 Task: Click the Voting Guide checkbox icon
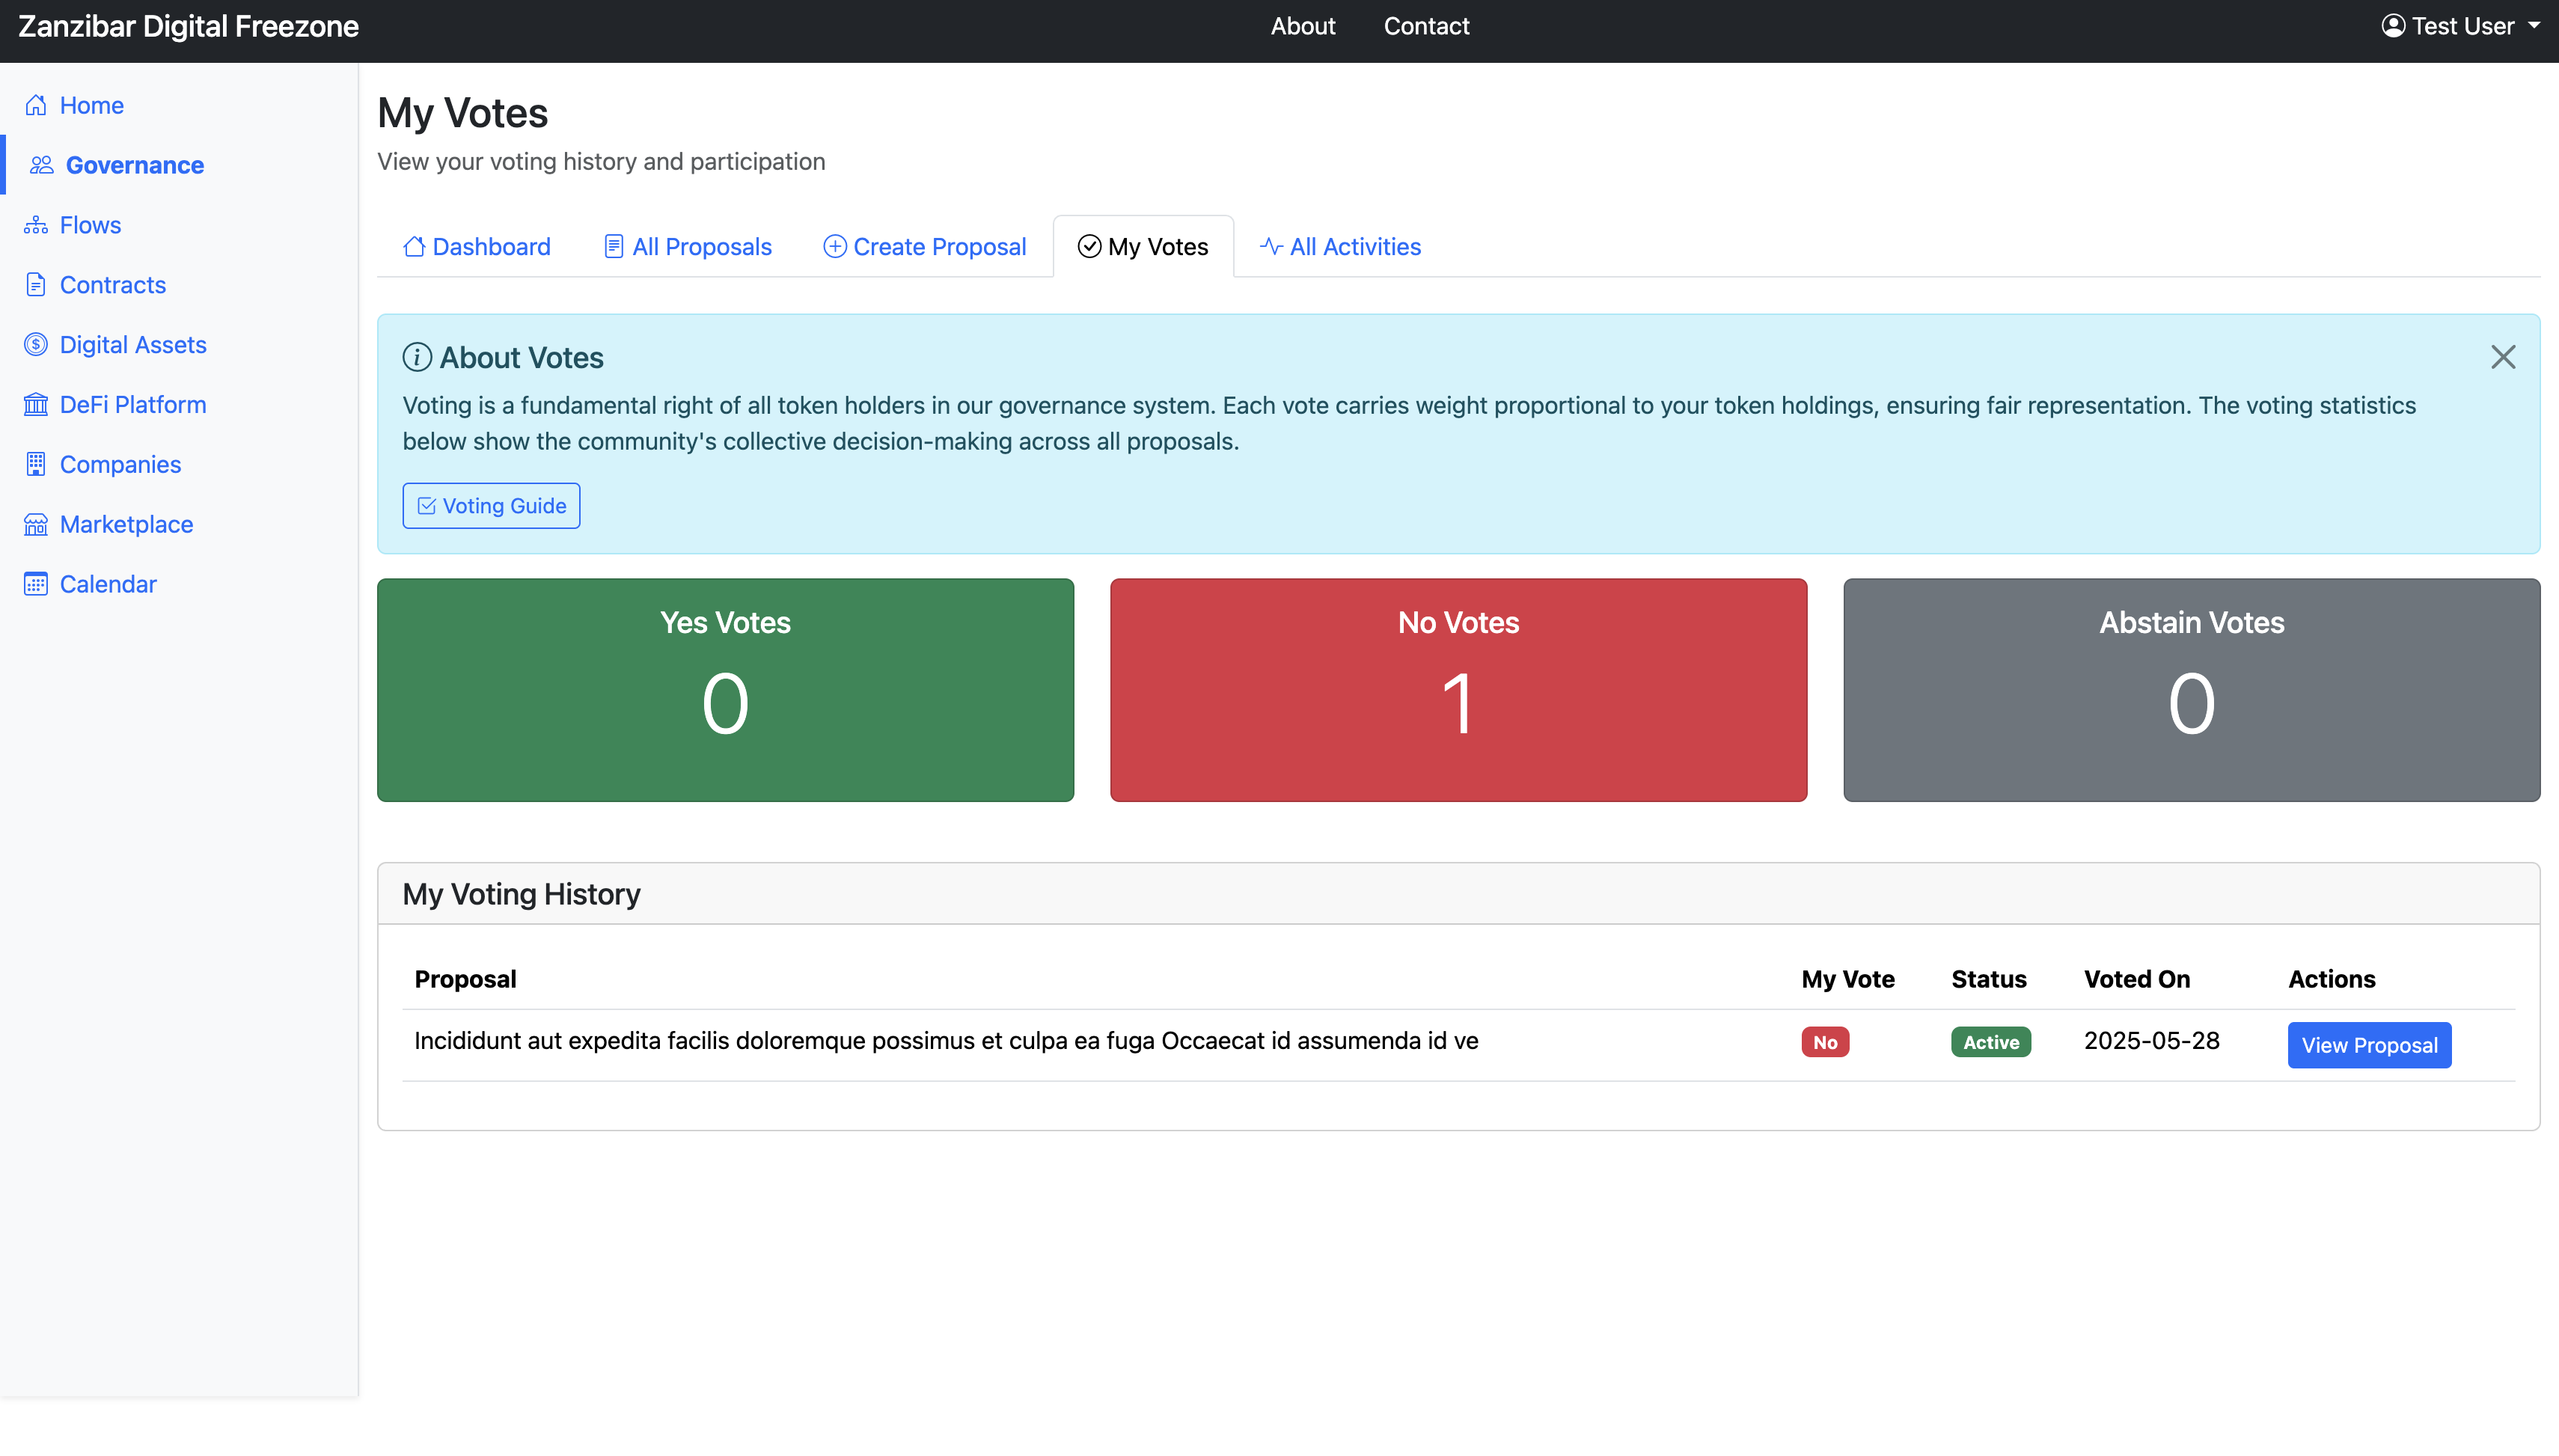click(427, 506)
